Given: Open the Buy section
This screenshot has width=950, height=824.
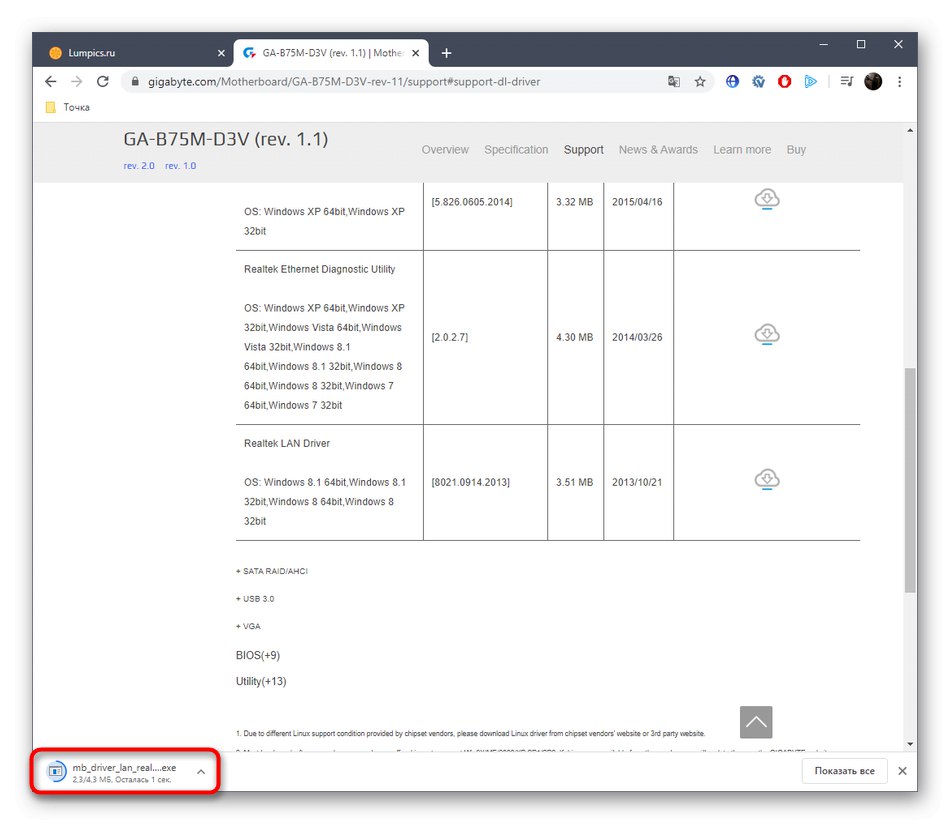Looking at the screenshot, I should pos(796,150).
